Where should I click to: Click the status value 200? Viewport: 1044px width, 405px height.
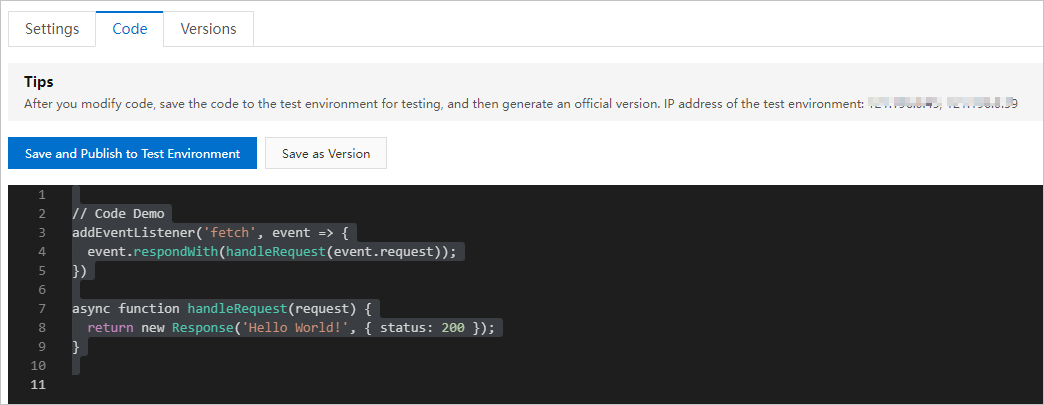pos(452,327)
